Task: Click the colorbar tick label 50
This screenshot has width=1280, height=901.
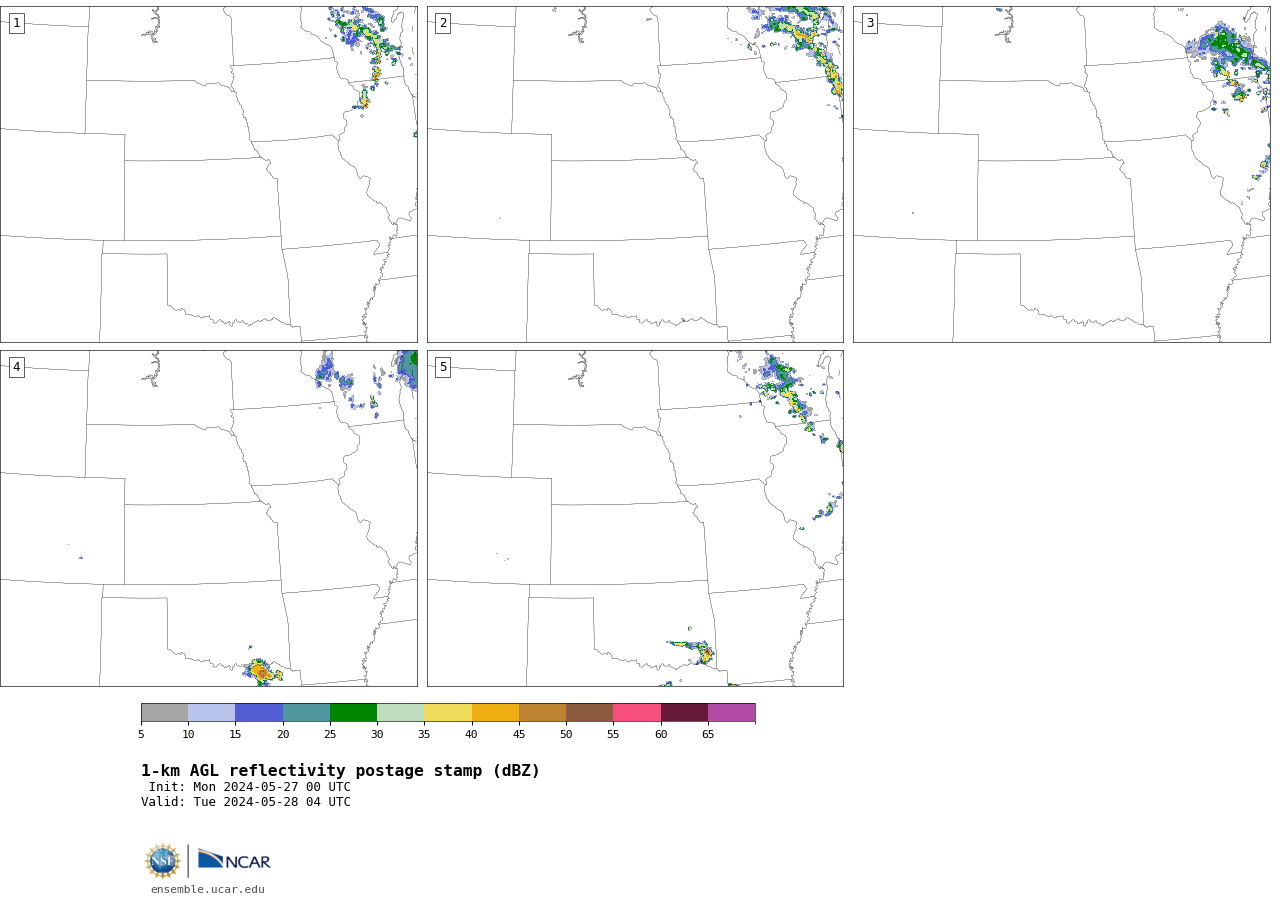Action: click(x=566, y=735)
